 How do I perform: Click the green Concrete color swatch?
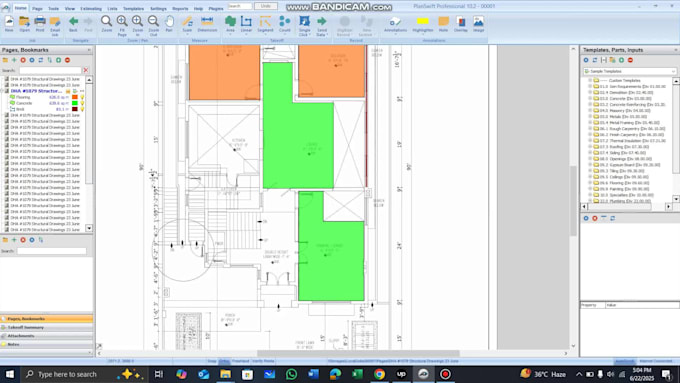point(75,103)
